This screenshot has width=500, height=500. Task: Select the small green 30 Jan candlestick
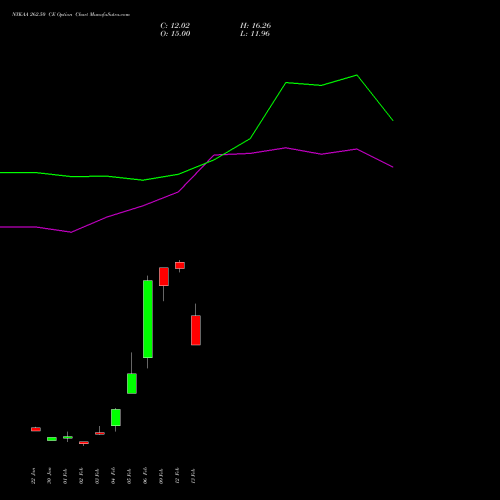pyautogui.click(x=52, y=439)
